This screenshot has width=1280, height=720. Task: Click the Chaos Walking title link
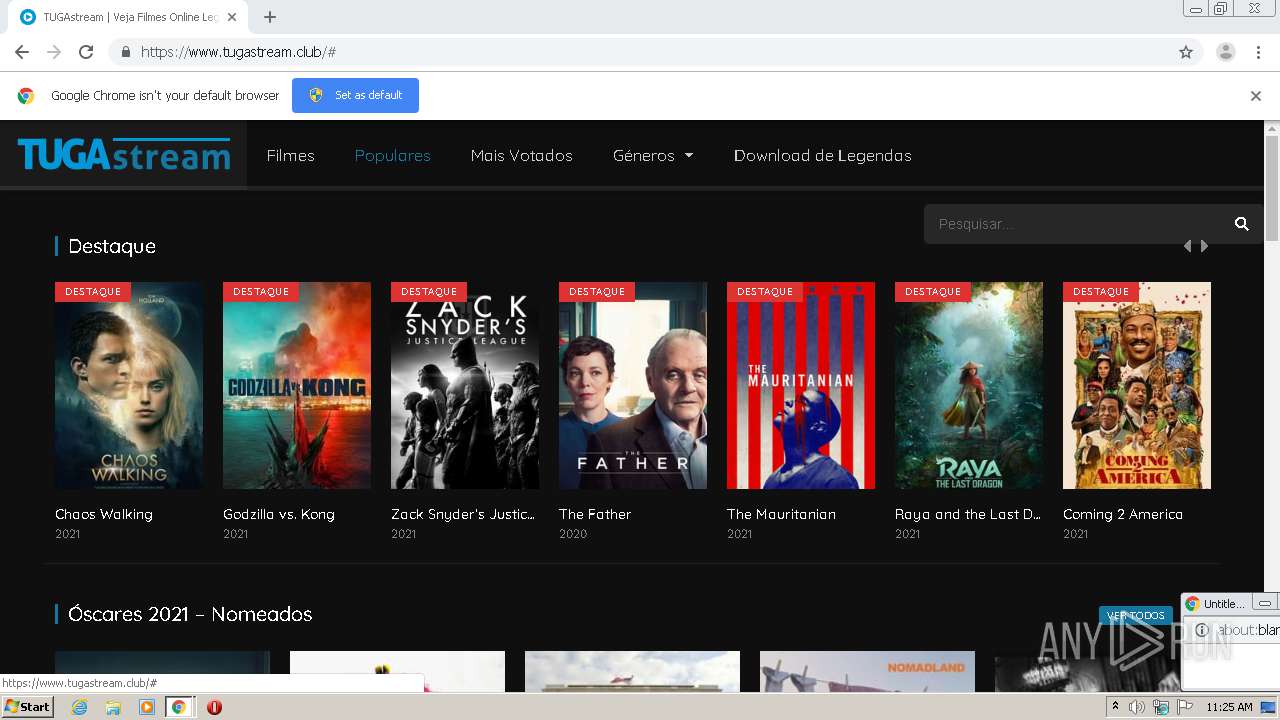104,514
